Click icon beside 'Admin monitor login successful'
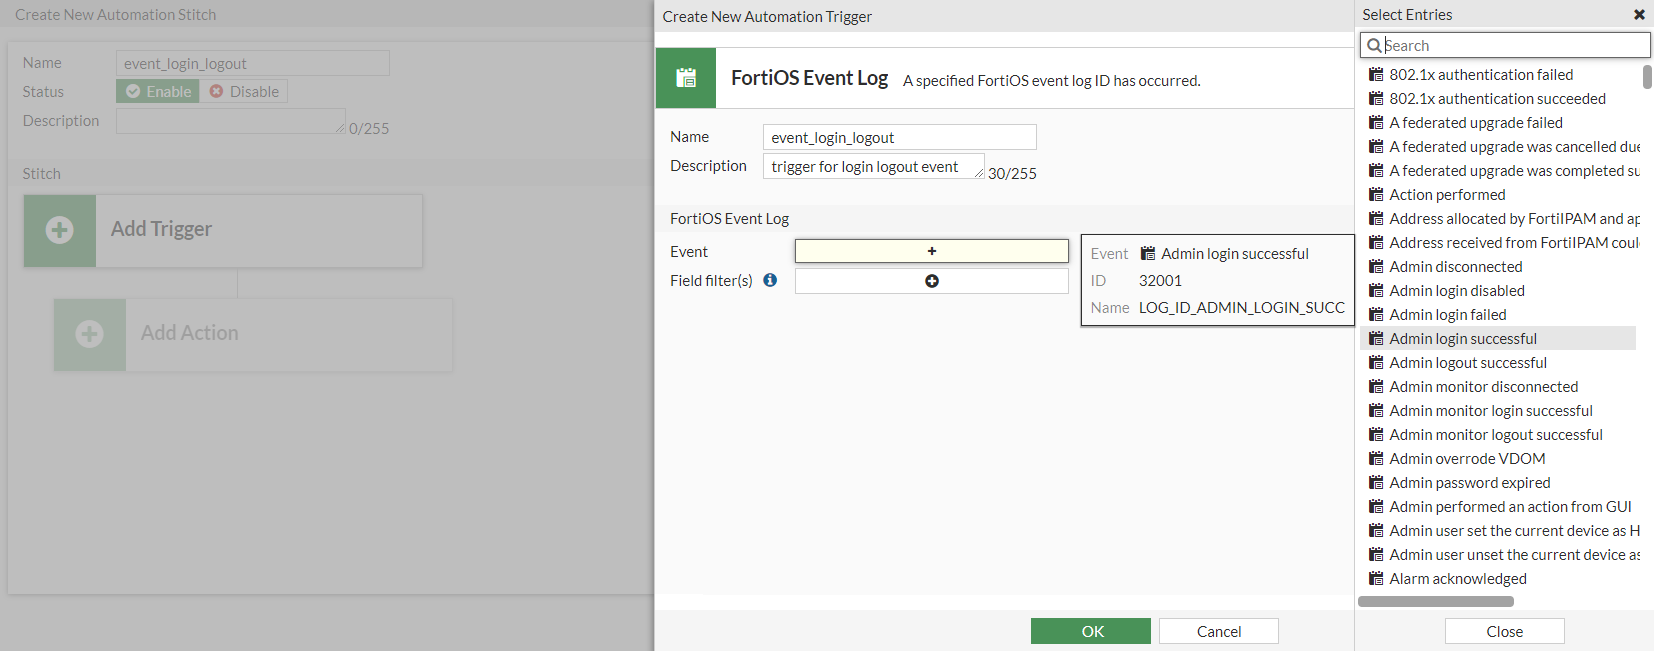1654x651 pixels. [1376, 410]
